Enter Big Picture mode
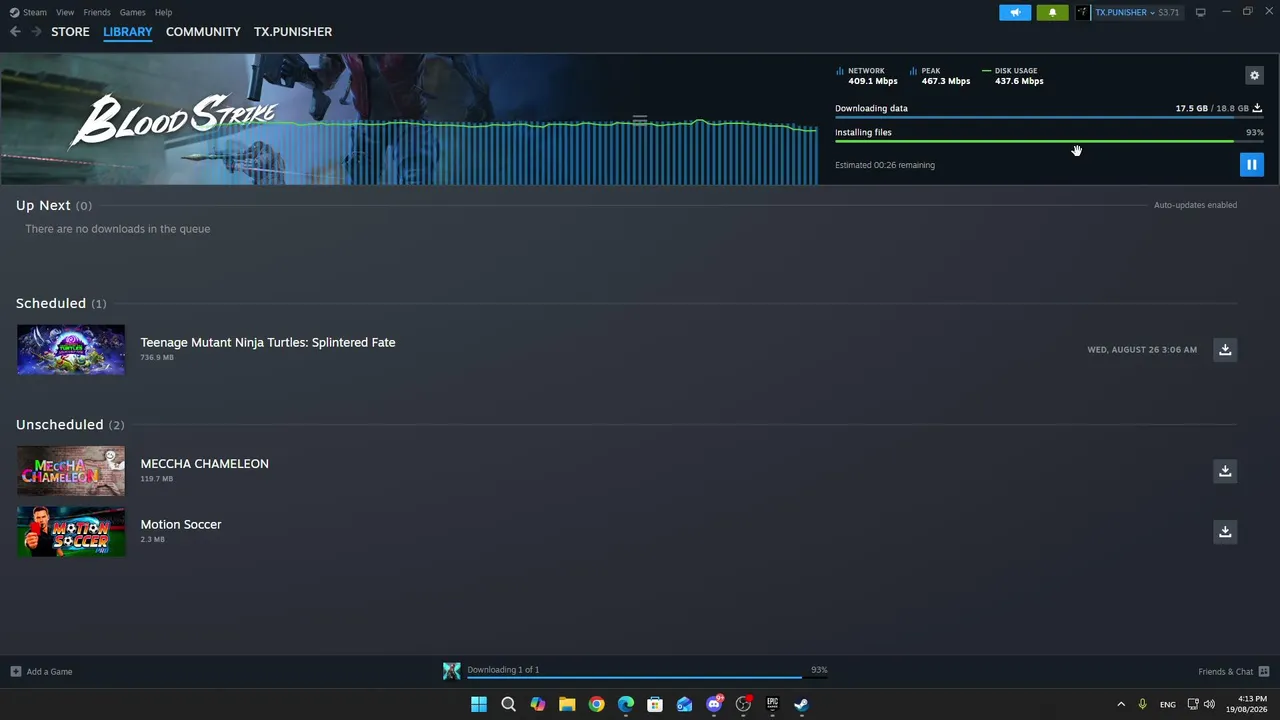The width and height of the screenshot is (1280, 720). click(1201, 12)
